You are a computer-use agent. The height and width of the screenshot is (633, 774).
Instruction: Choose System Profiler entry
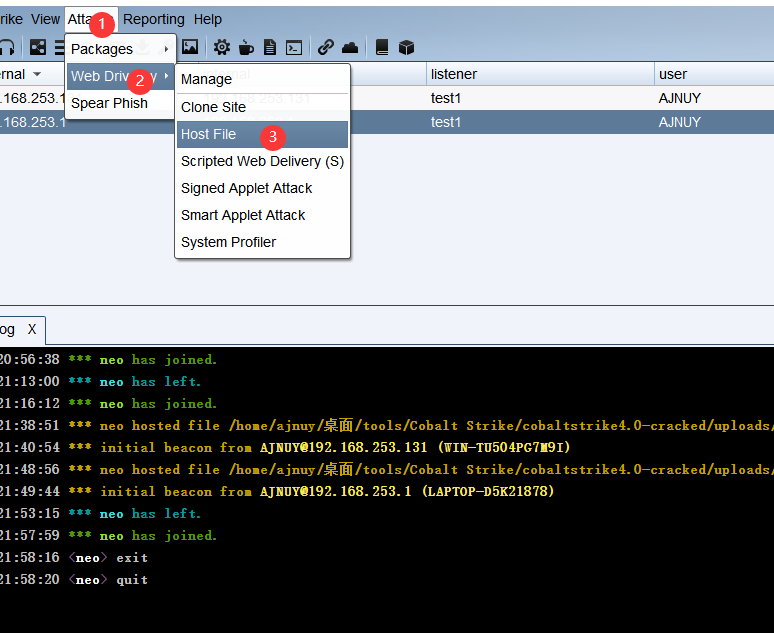262,242
